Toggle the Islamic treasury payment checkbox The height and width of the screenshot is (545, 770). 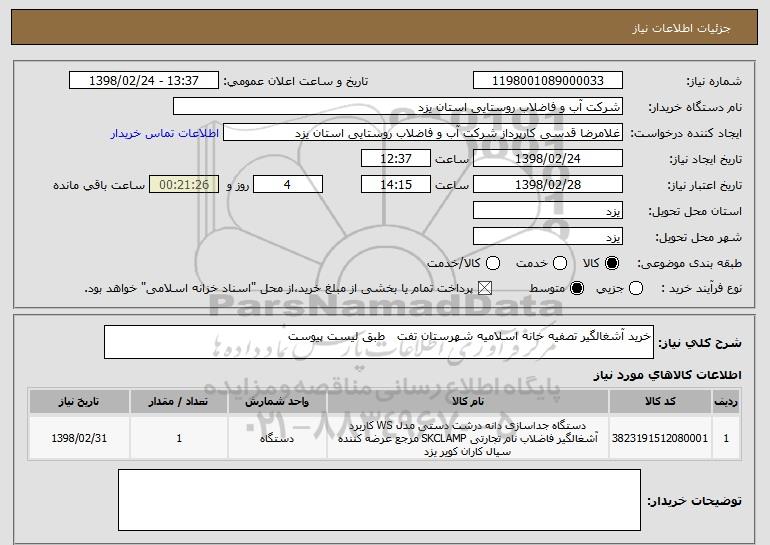(485, 288)
